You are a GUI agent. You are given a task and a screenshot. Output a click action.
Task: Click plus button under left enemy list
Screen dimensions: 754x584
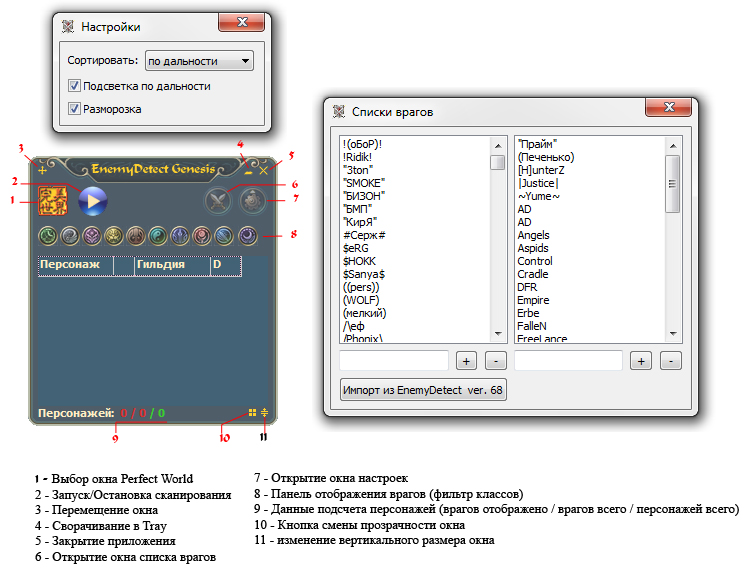(x=466, y=361)
